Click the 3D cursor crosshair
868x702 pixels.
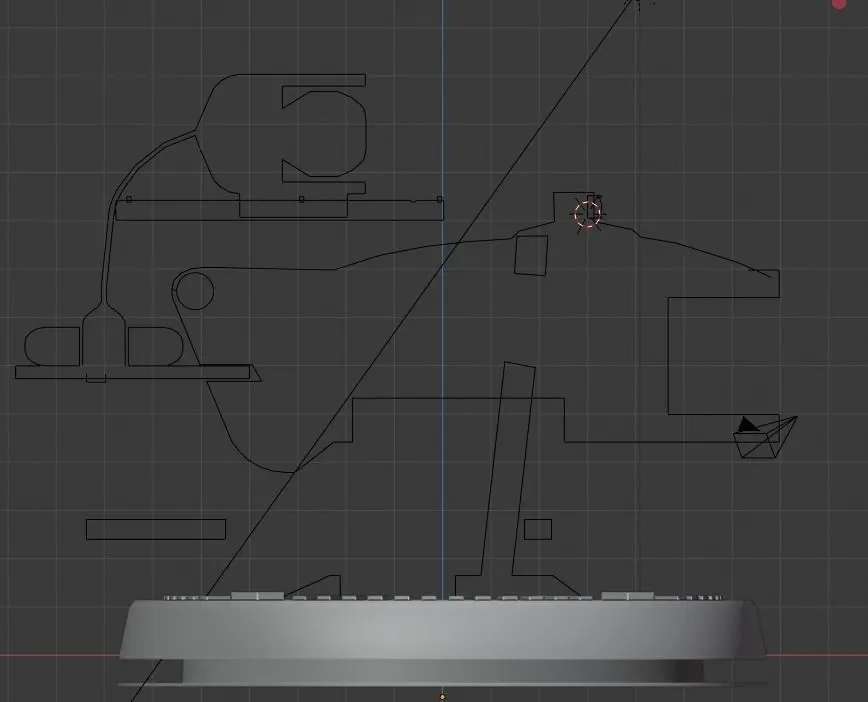pyautogui.click(x=587, y=214)
